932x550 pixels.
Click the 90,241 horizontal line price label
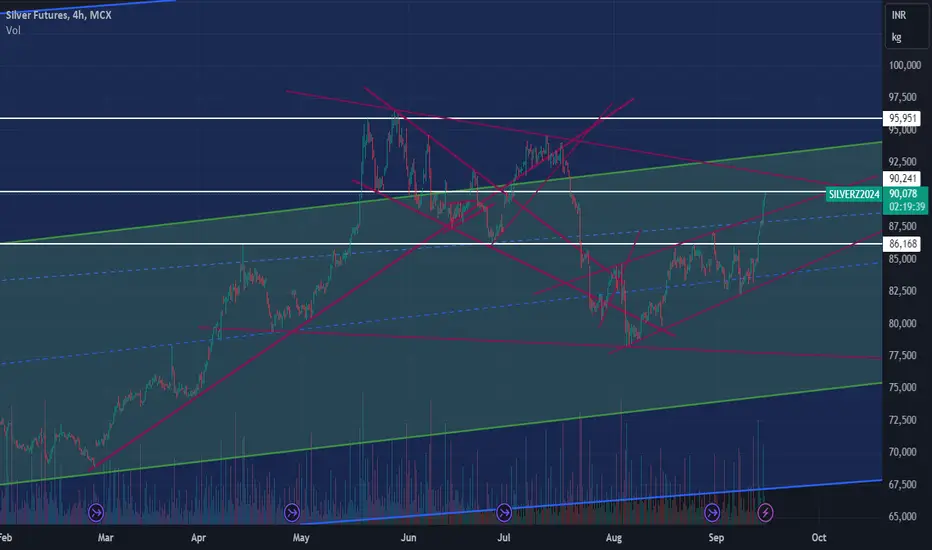903,178
